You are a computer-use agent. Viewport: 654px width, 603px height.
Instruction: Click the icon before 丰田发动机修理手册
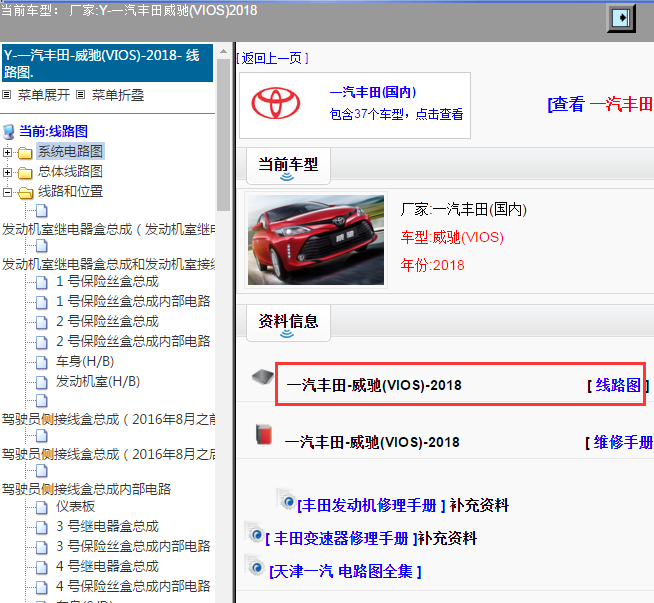(x=287, y=499)
